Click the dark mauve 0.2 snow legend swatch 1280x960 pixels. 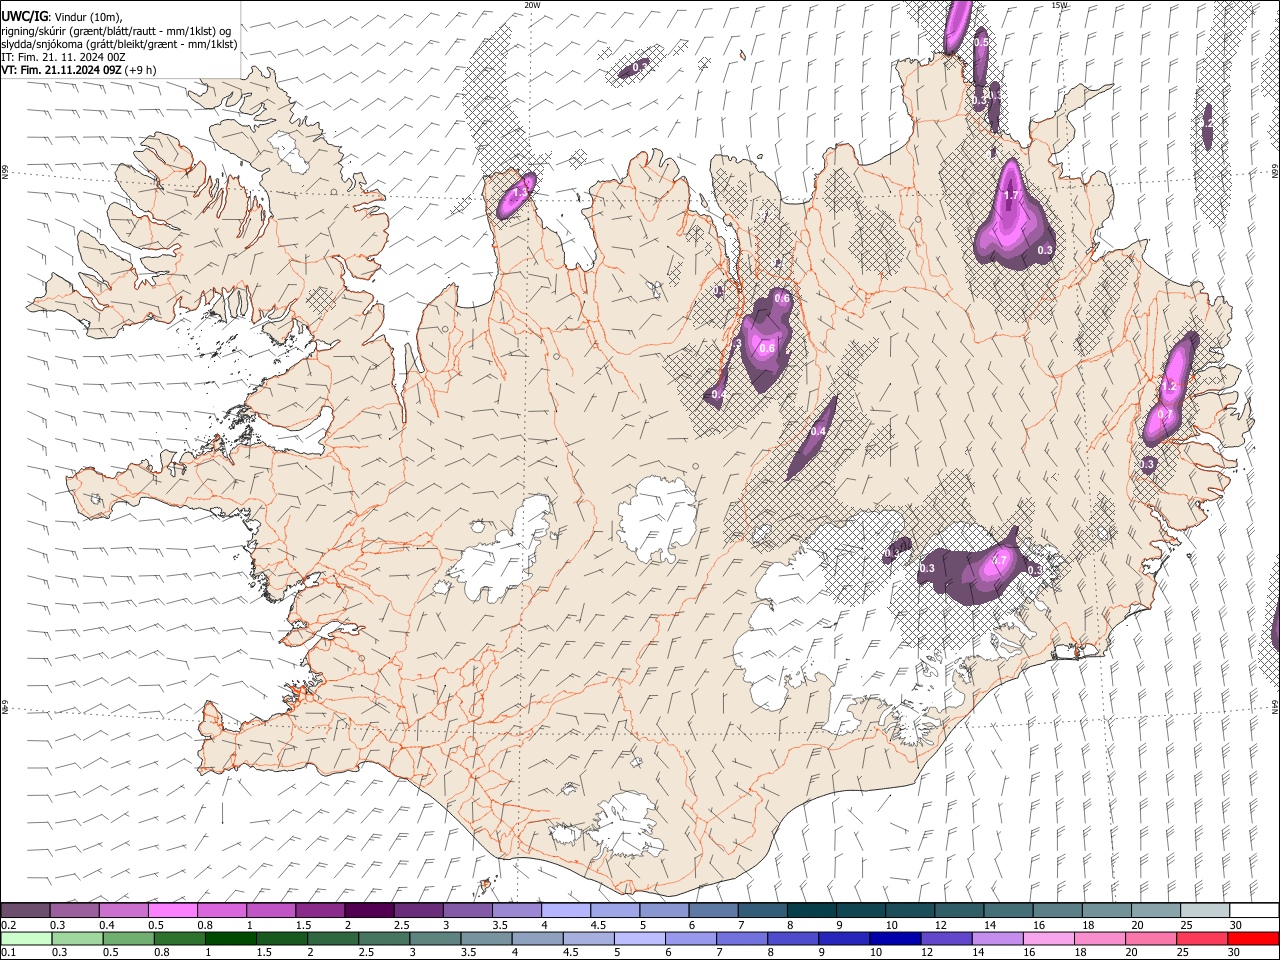[x=26, y=910]
